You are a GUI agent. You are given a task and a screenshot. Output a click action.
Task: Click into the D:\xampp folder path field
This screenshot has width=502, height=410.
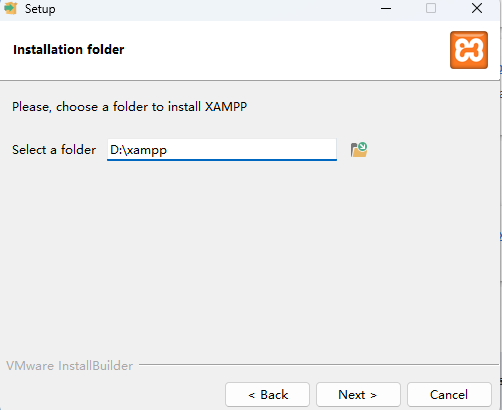pos(222,150)
